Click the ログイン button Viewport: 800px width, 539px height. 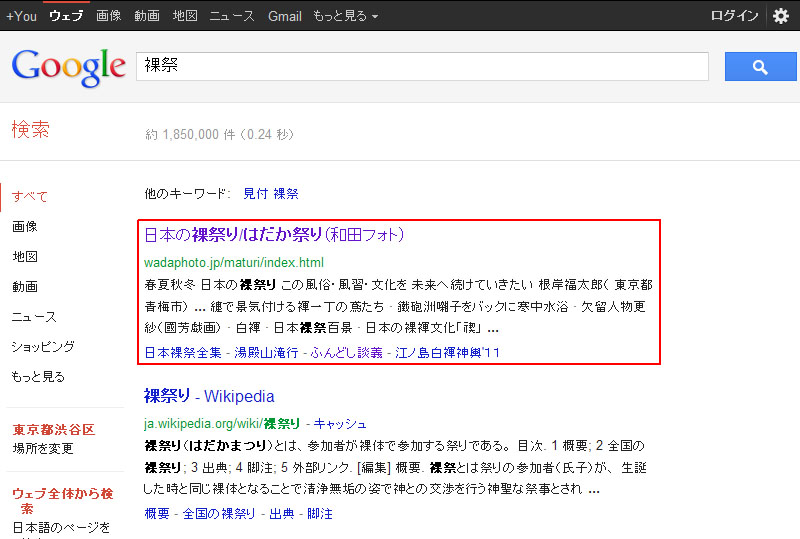point(734,16)
